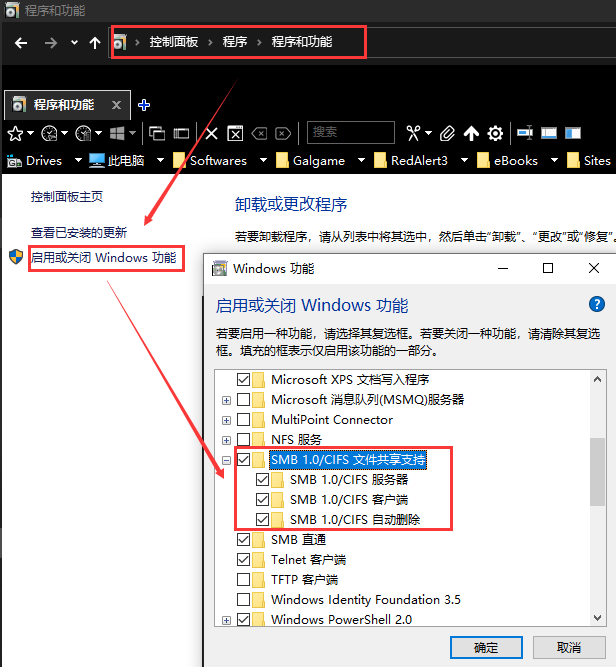616x667 pixels.
Task: Click the 程序 breadcrumb segment
Action: point(235,42)
